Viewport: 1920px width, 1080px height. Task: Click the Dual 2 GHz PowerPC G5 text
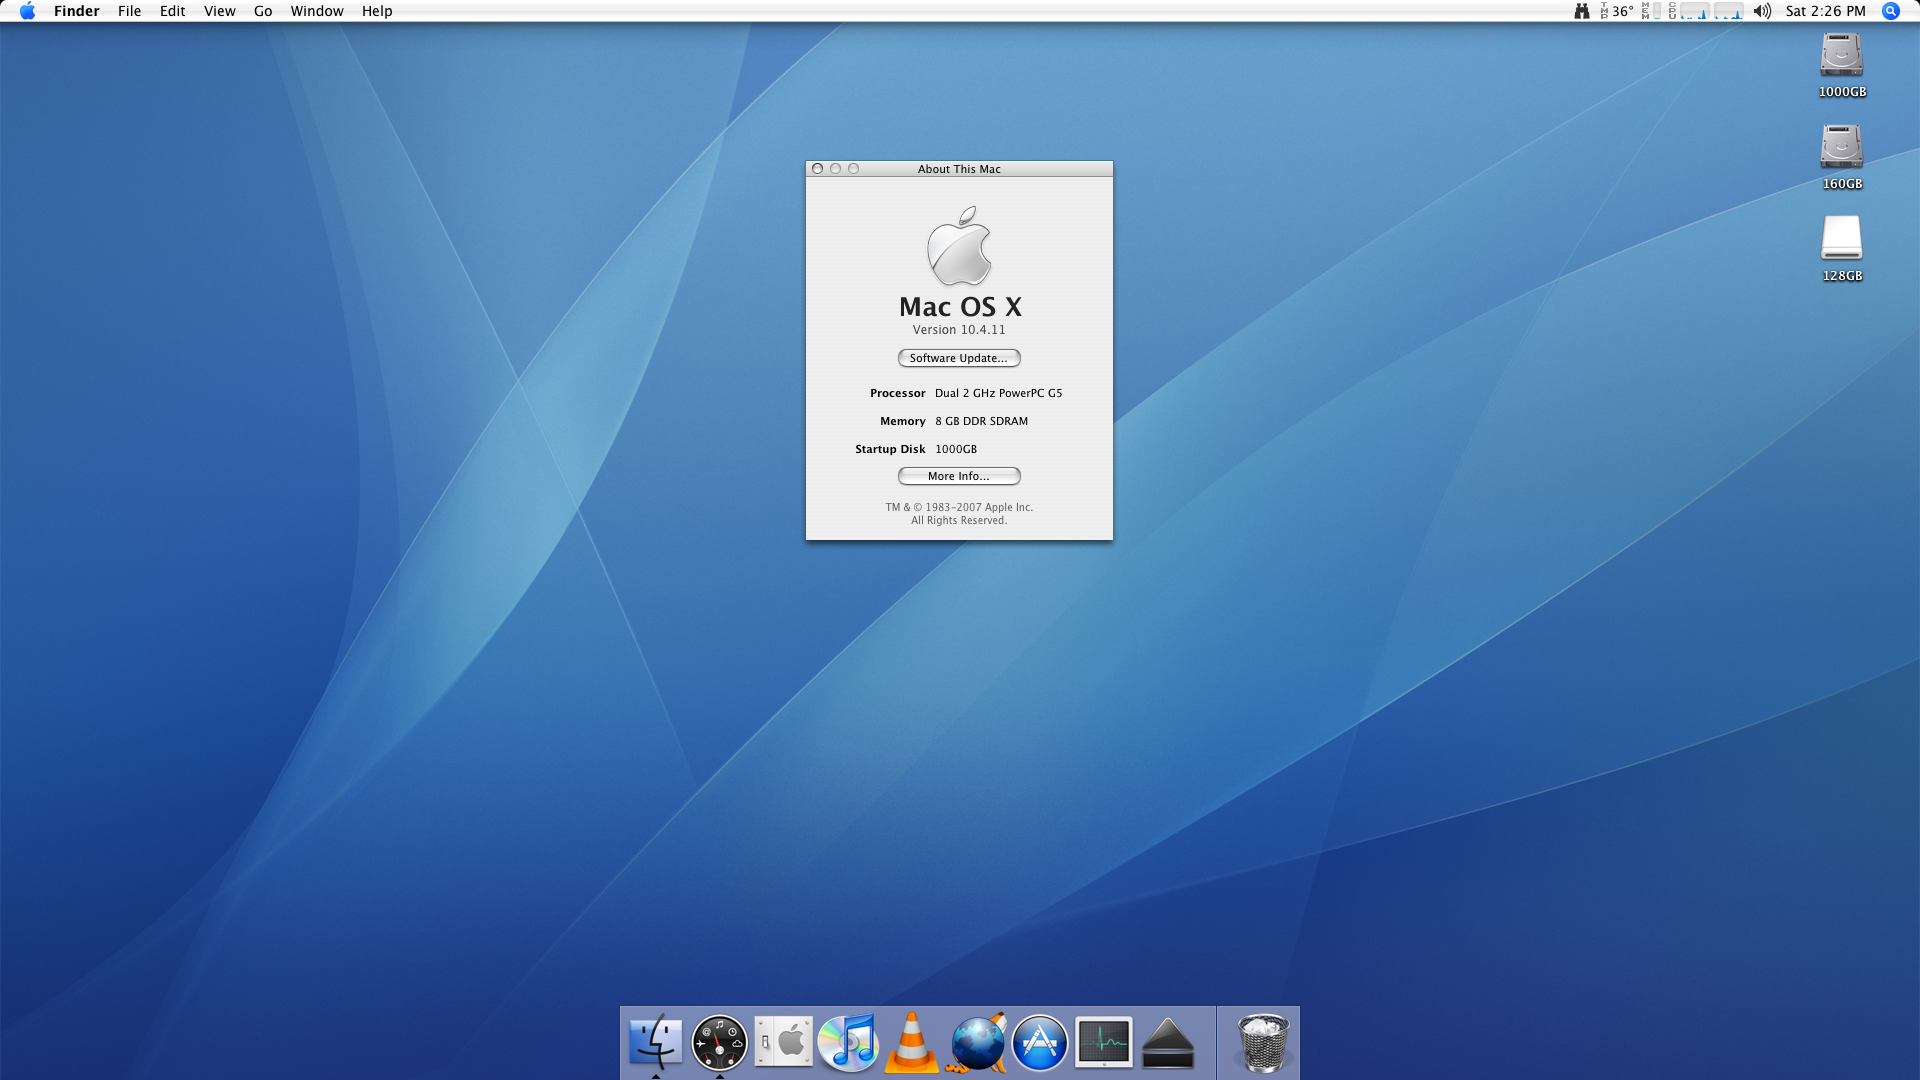[x=998, y=393]
